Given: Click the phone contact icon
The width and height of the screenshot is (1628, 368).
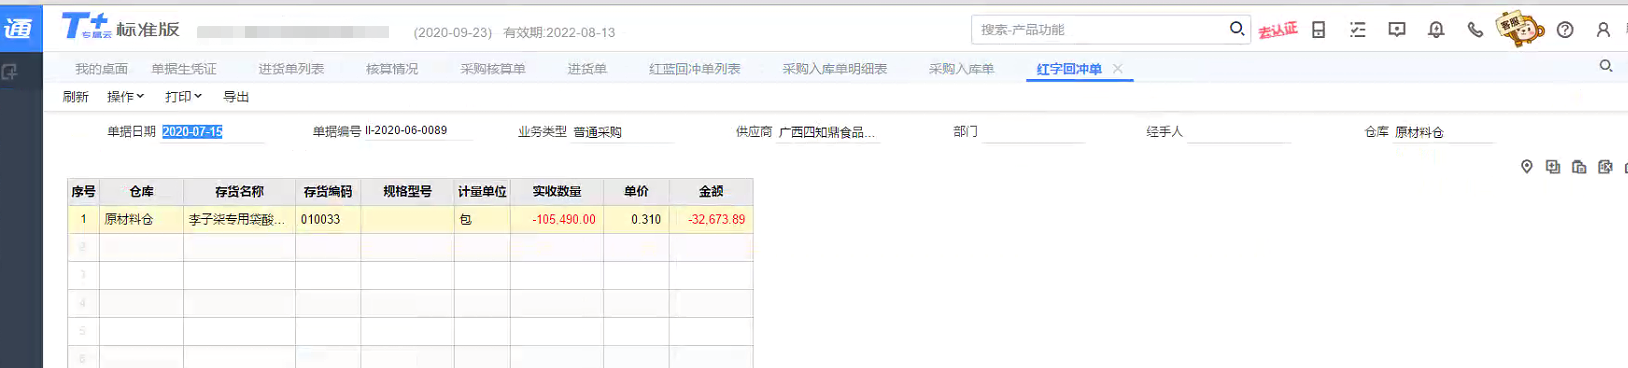Looking at the screenshot, I should (x=1475, y=30).
